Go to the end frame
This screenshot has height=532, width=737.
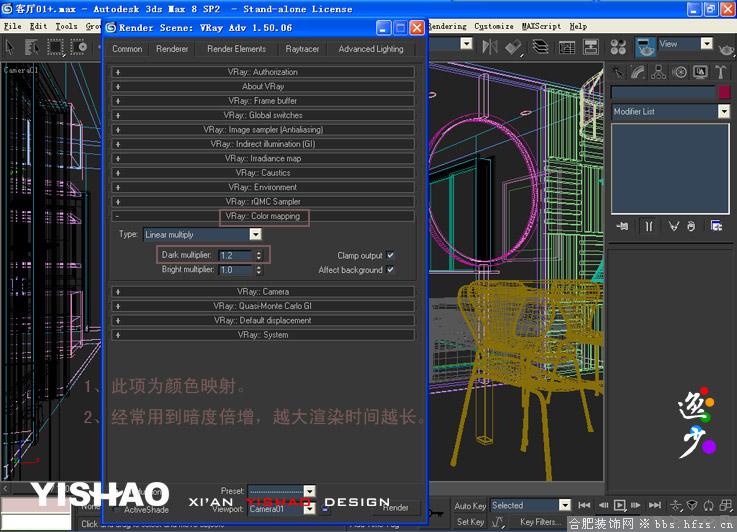655,505
